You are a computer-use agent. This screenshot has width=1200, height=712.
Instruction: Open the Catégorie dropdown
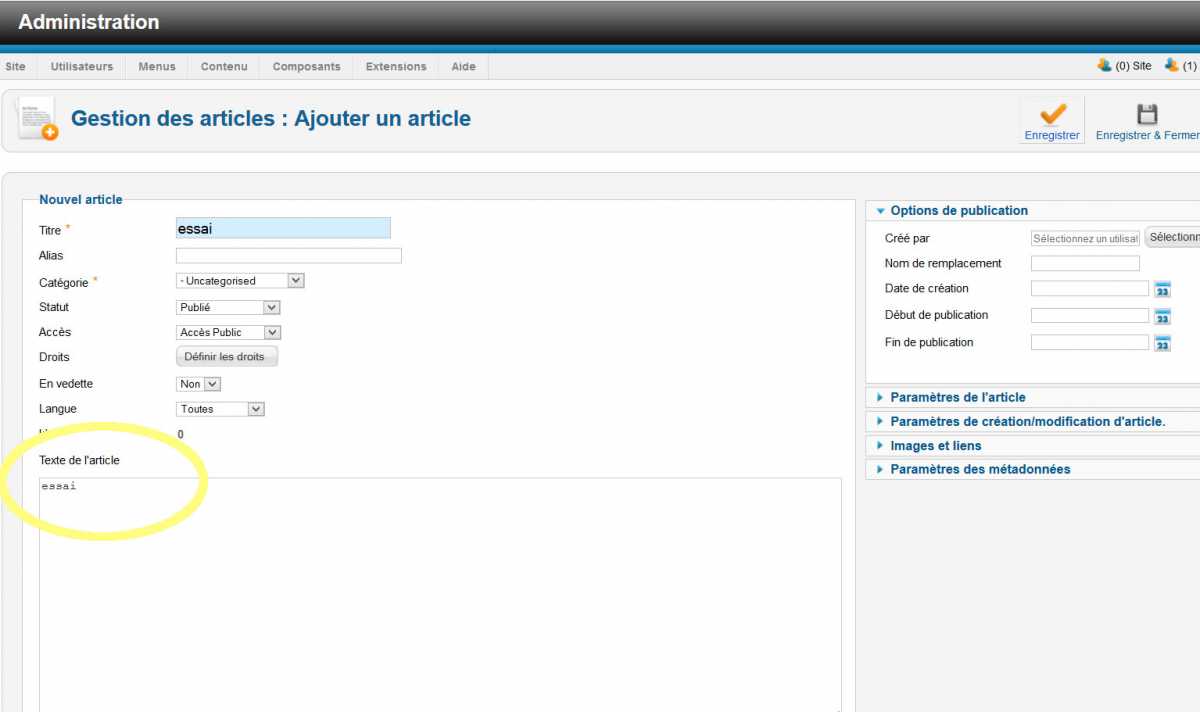240,281
